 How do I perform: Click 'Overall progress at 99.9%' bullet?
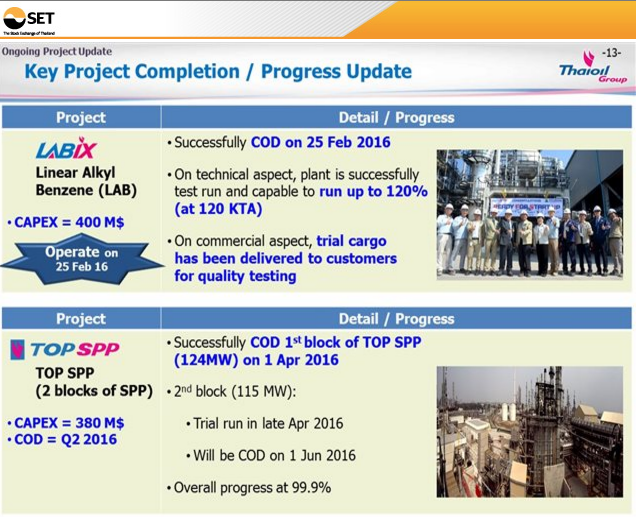click(x=252, y=487)
